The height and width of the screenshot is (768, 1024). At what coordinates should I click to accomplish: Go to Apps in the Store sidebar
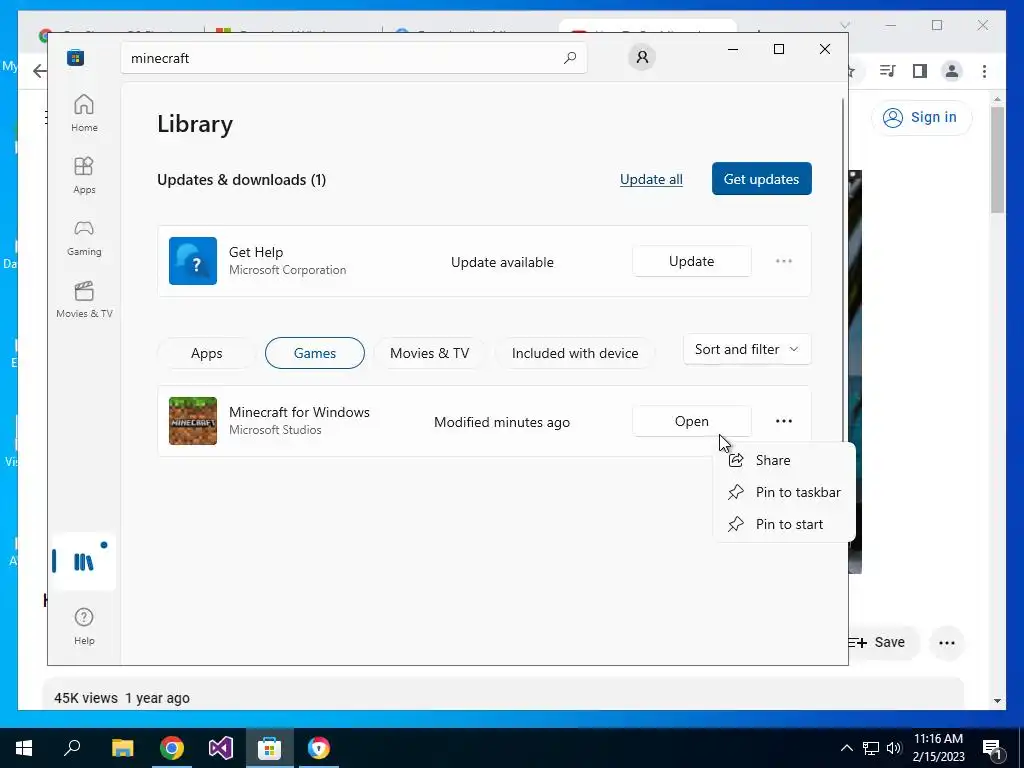click(x=84, y=175)
